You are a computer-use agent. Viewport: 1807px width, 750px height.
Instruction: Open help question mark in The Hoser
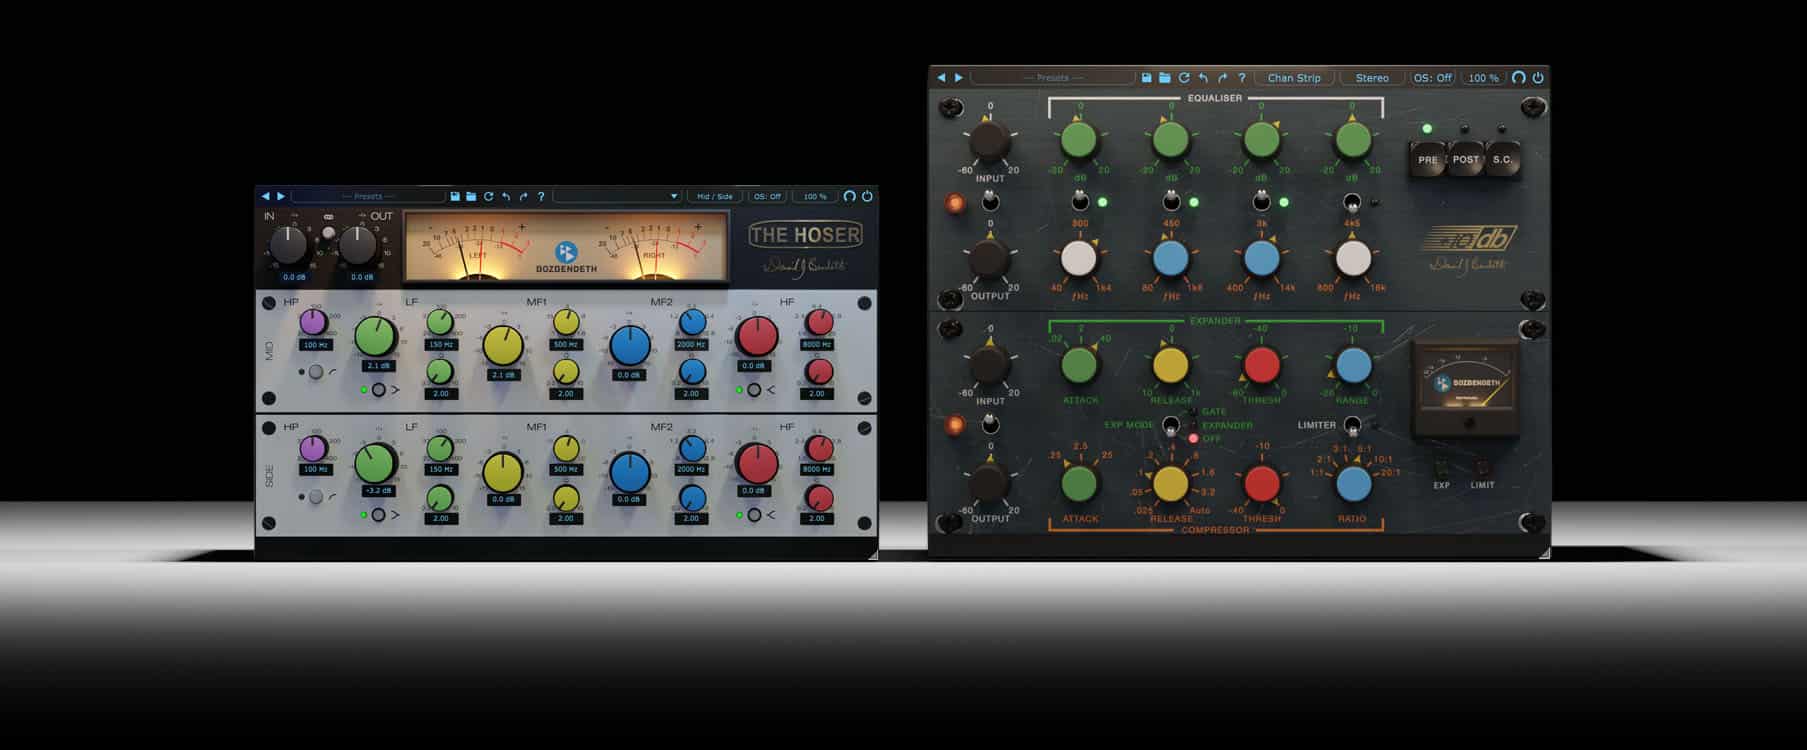click(541, 197)
